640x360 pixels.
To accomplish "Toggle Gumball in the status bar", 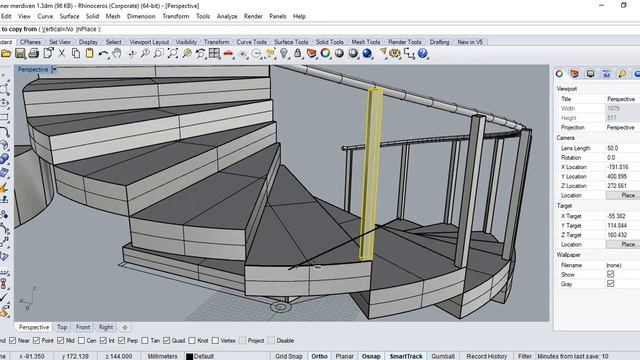I will tap(443, 356).
